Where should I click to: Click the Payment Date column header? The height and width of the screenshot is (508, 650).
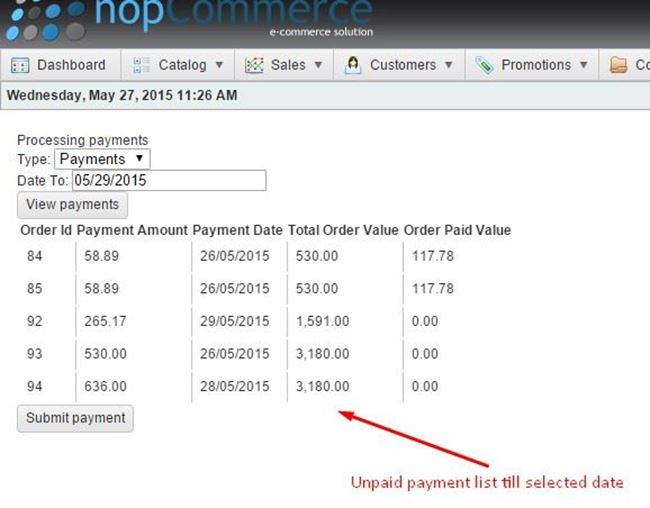(238, 230)
